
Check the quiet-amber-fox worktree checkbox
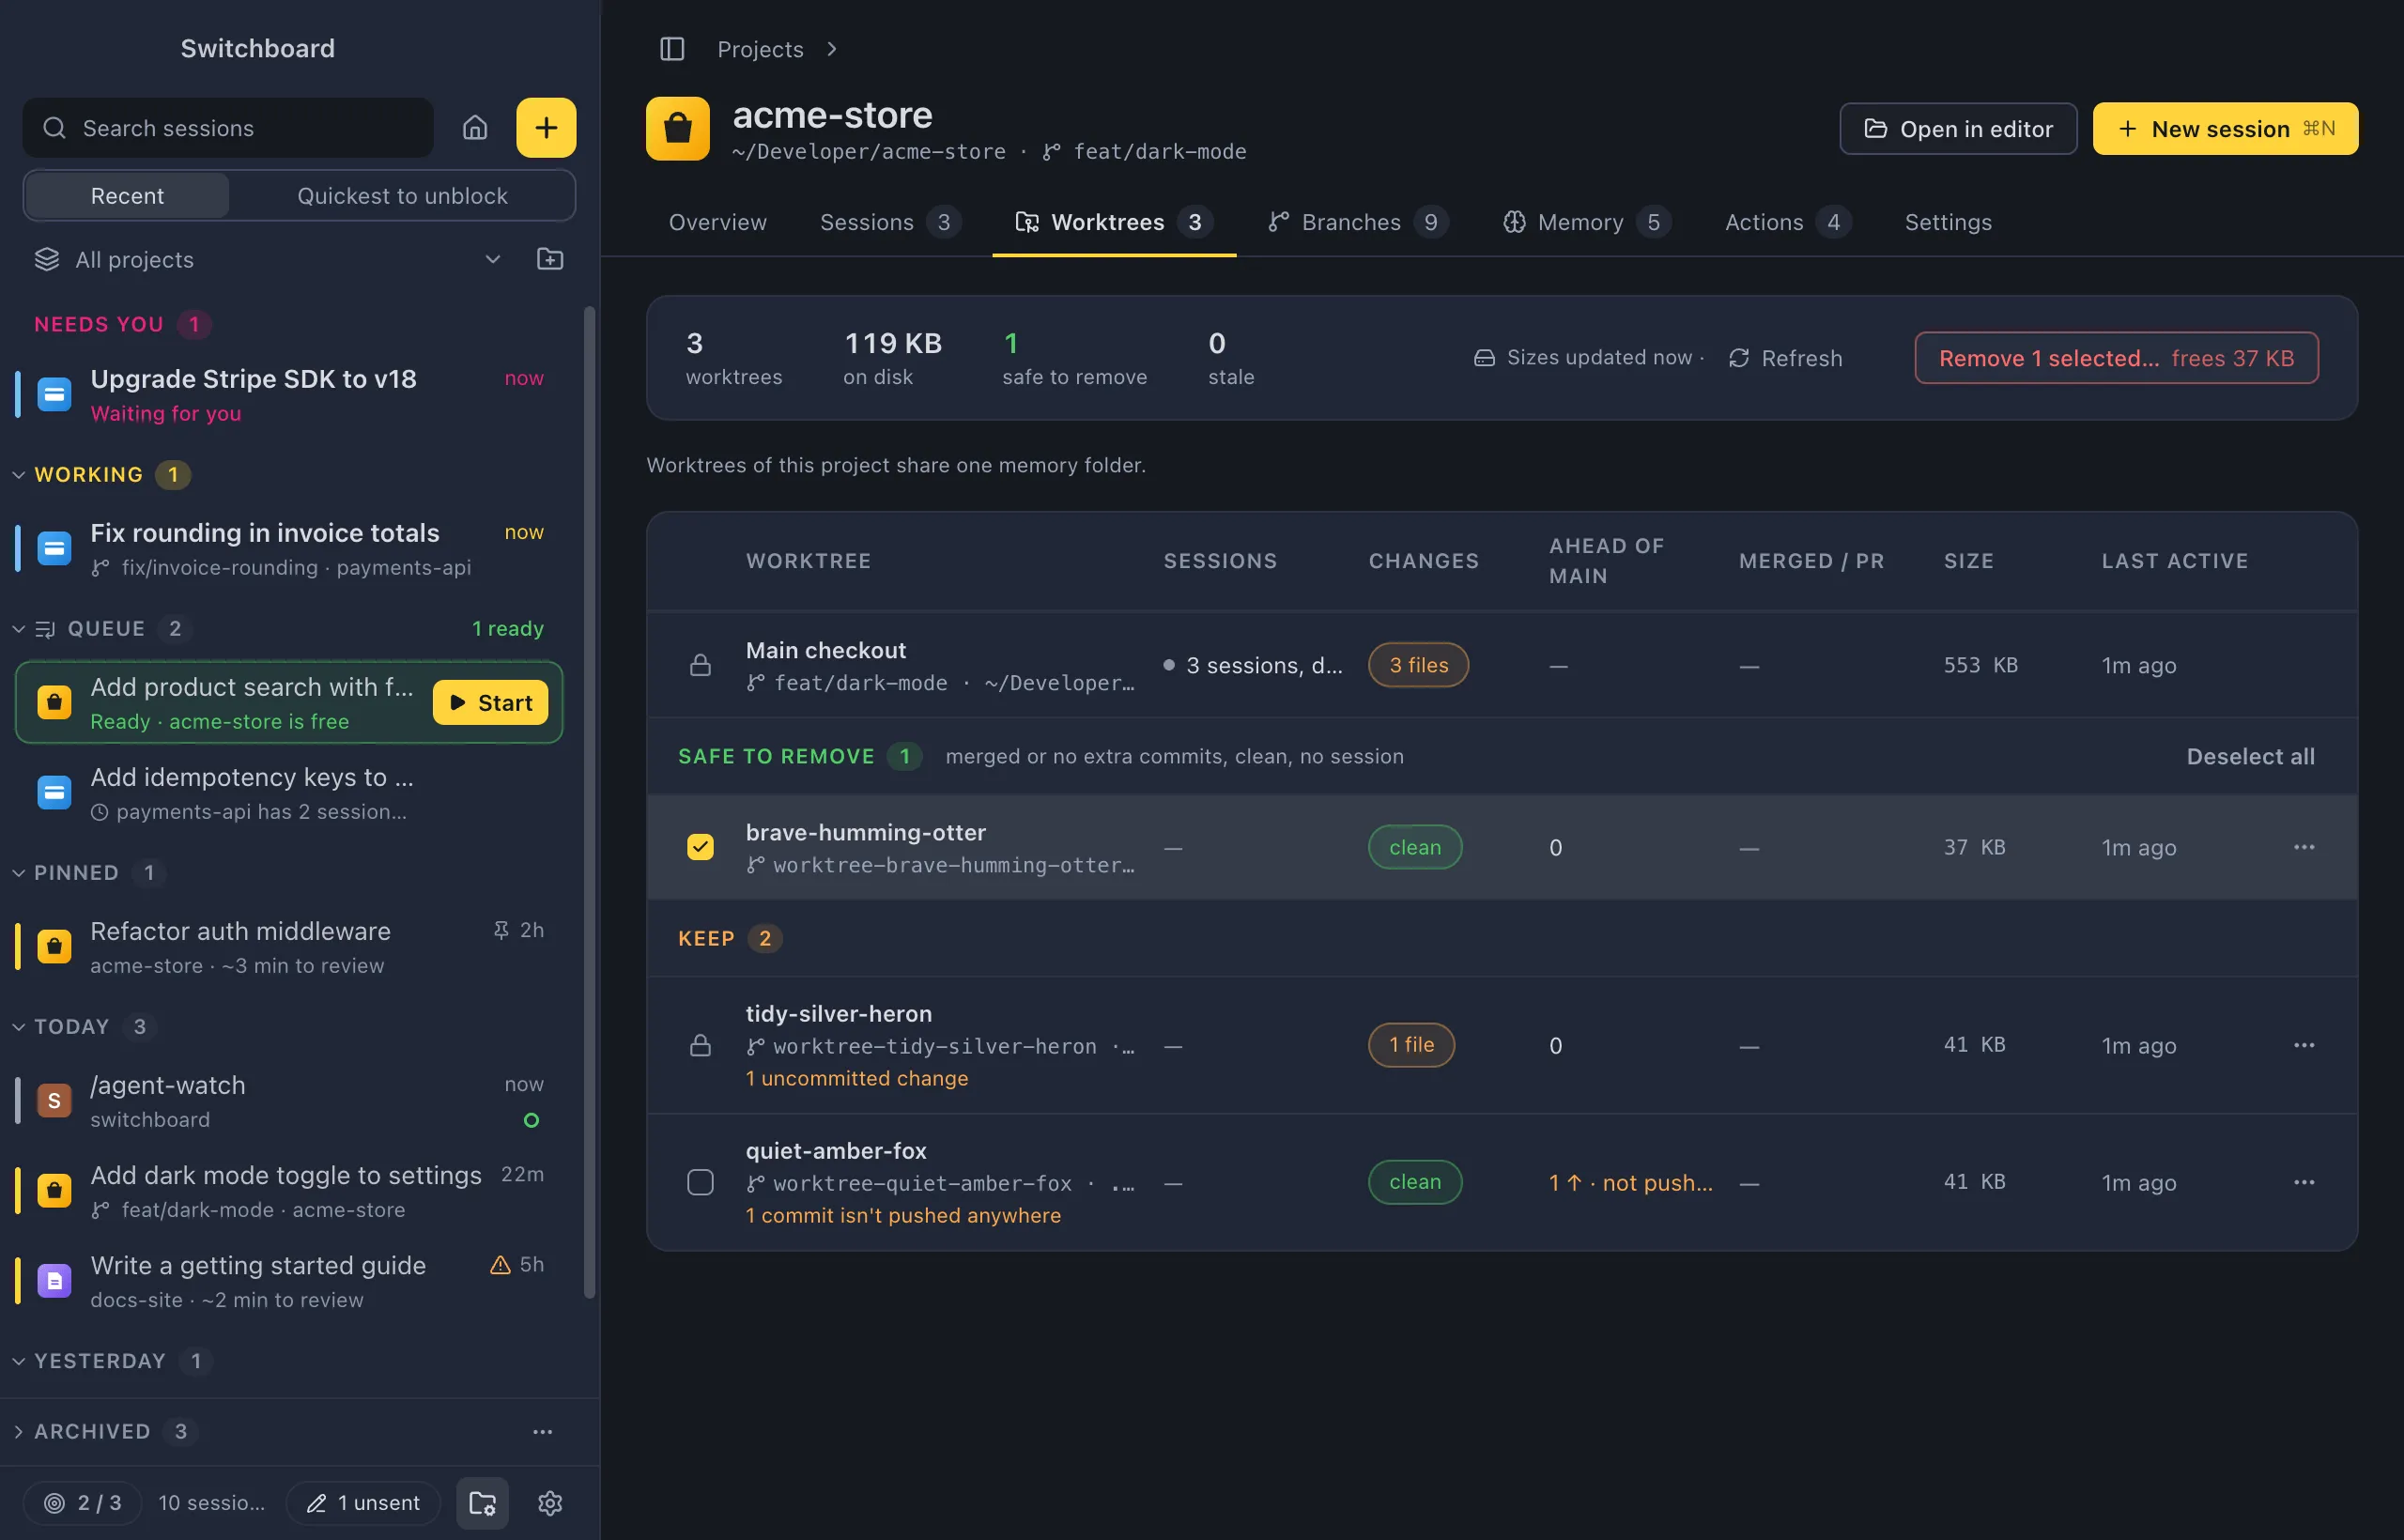point(700,1182)
